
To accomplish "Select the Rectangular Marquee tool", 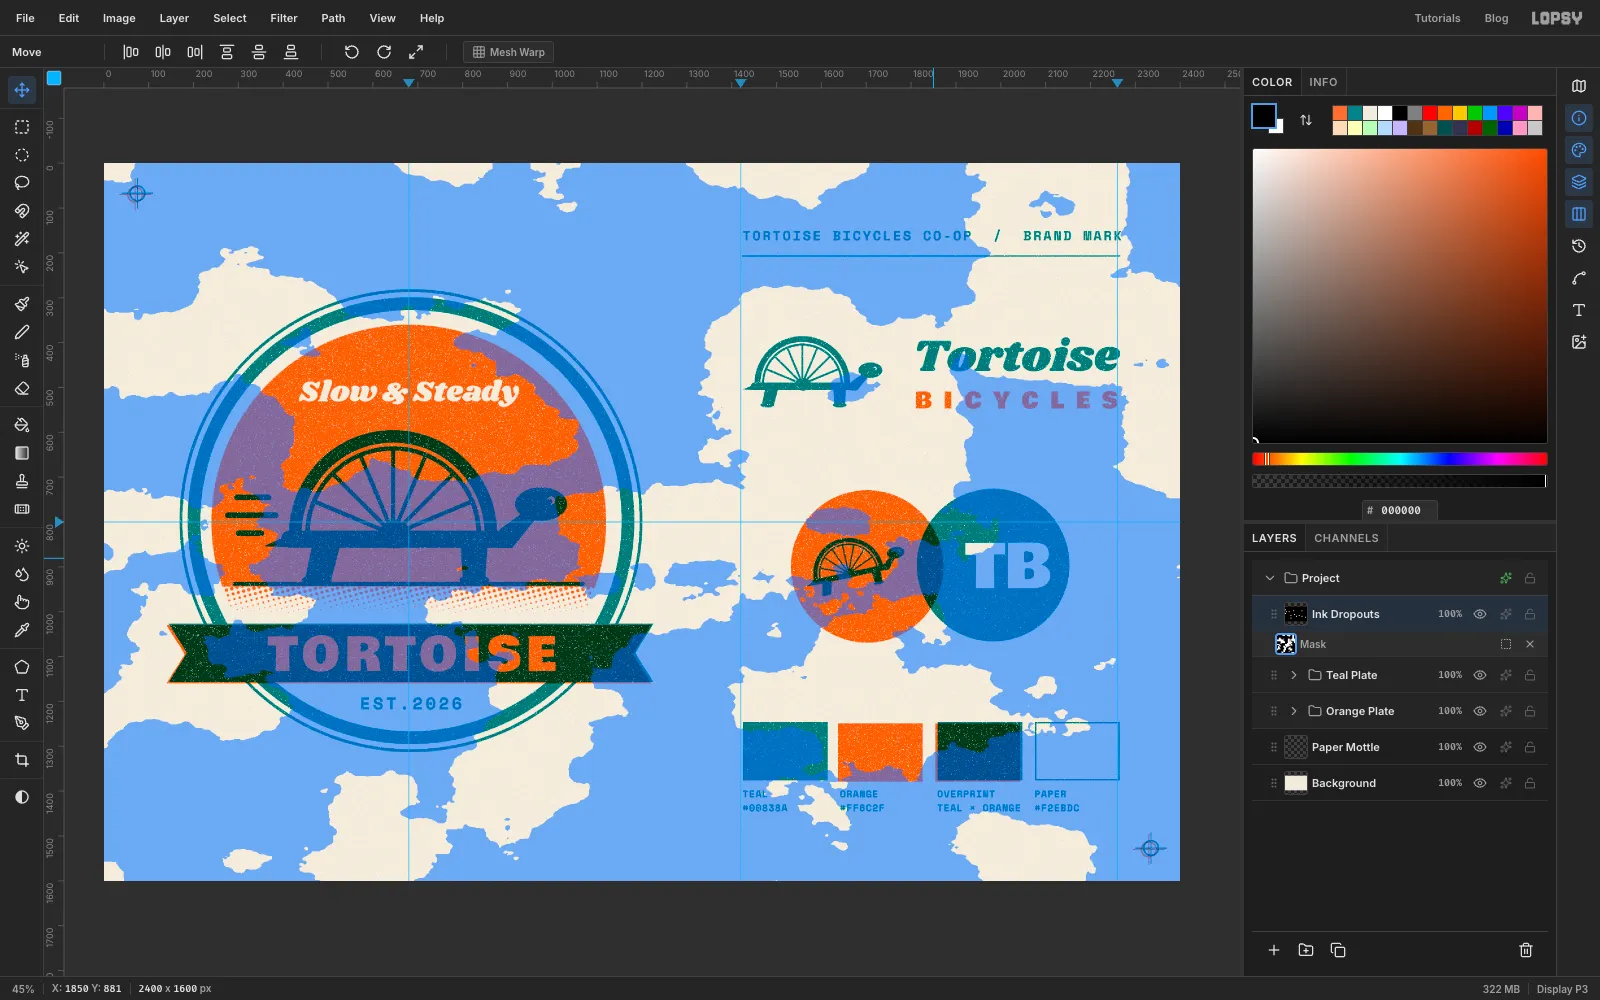I will 22,127.
